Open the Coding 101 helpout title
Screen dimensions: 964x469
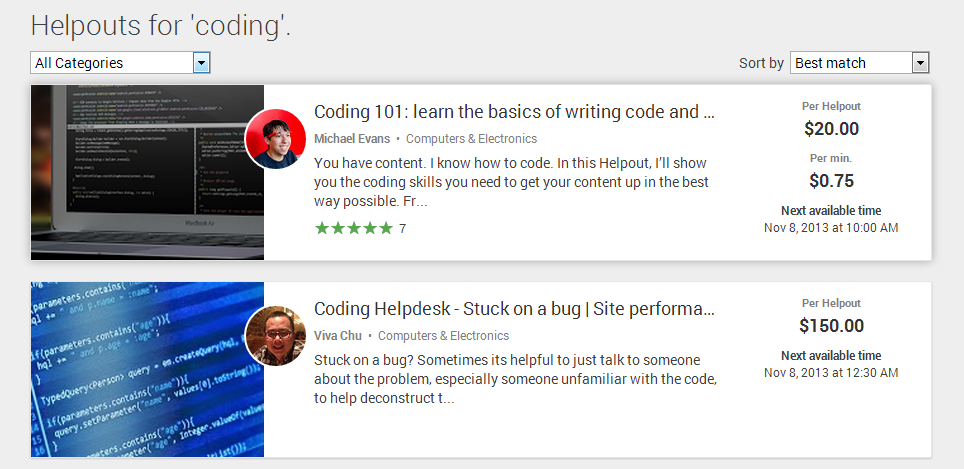514,112
